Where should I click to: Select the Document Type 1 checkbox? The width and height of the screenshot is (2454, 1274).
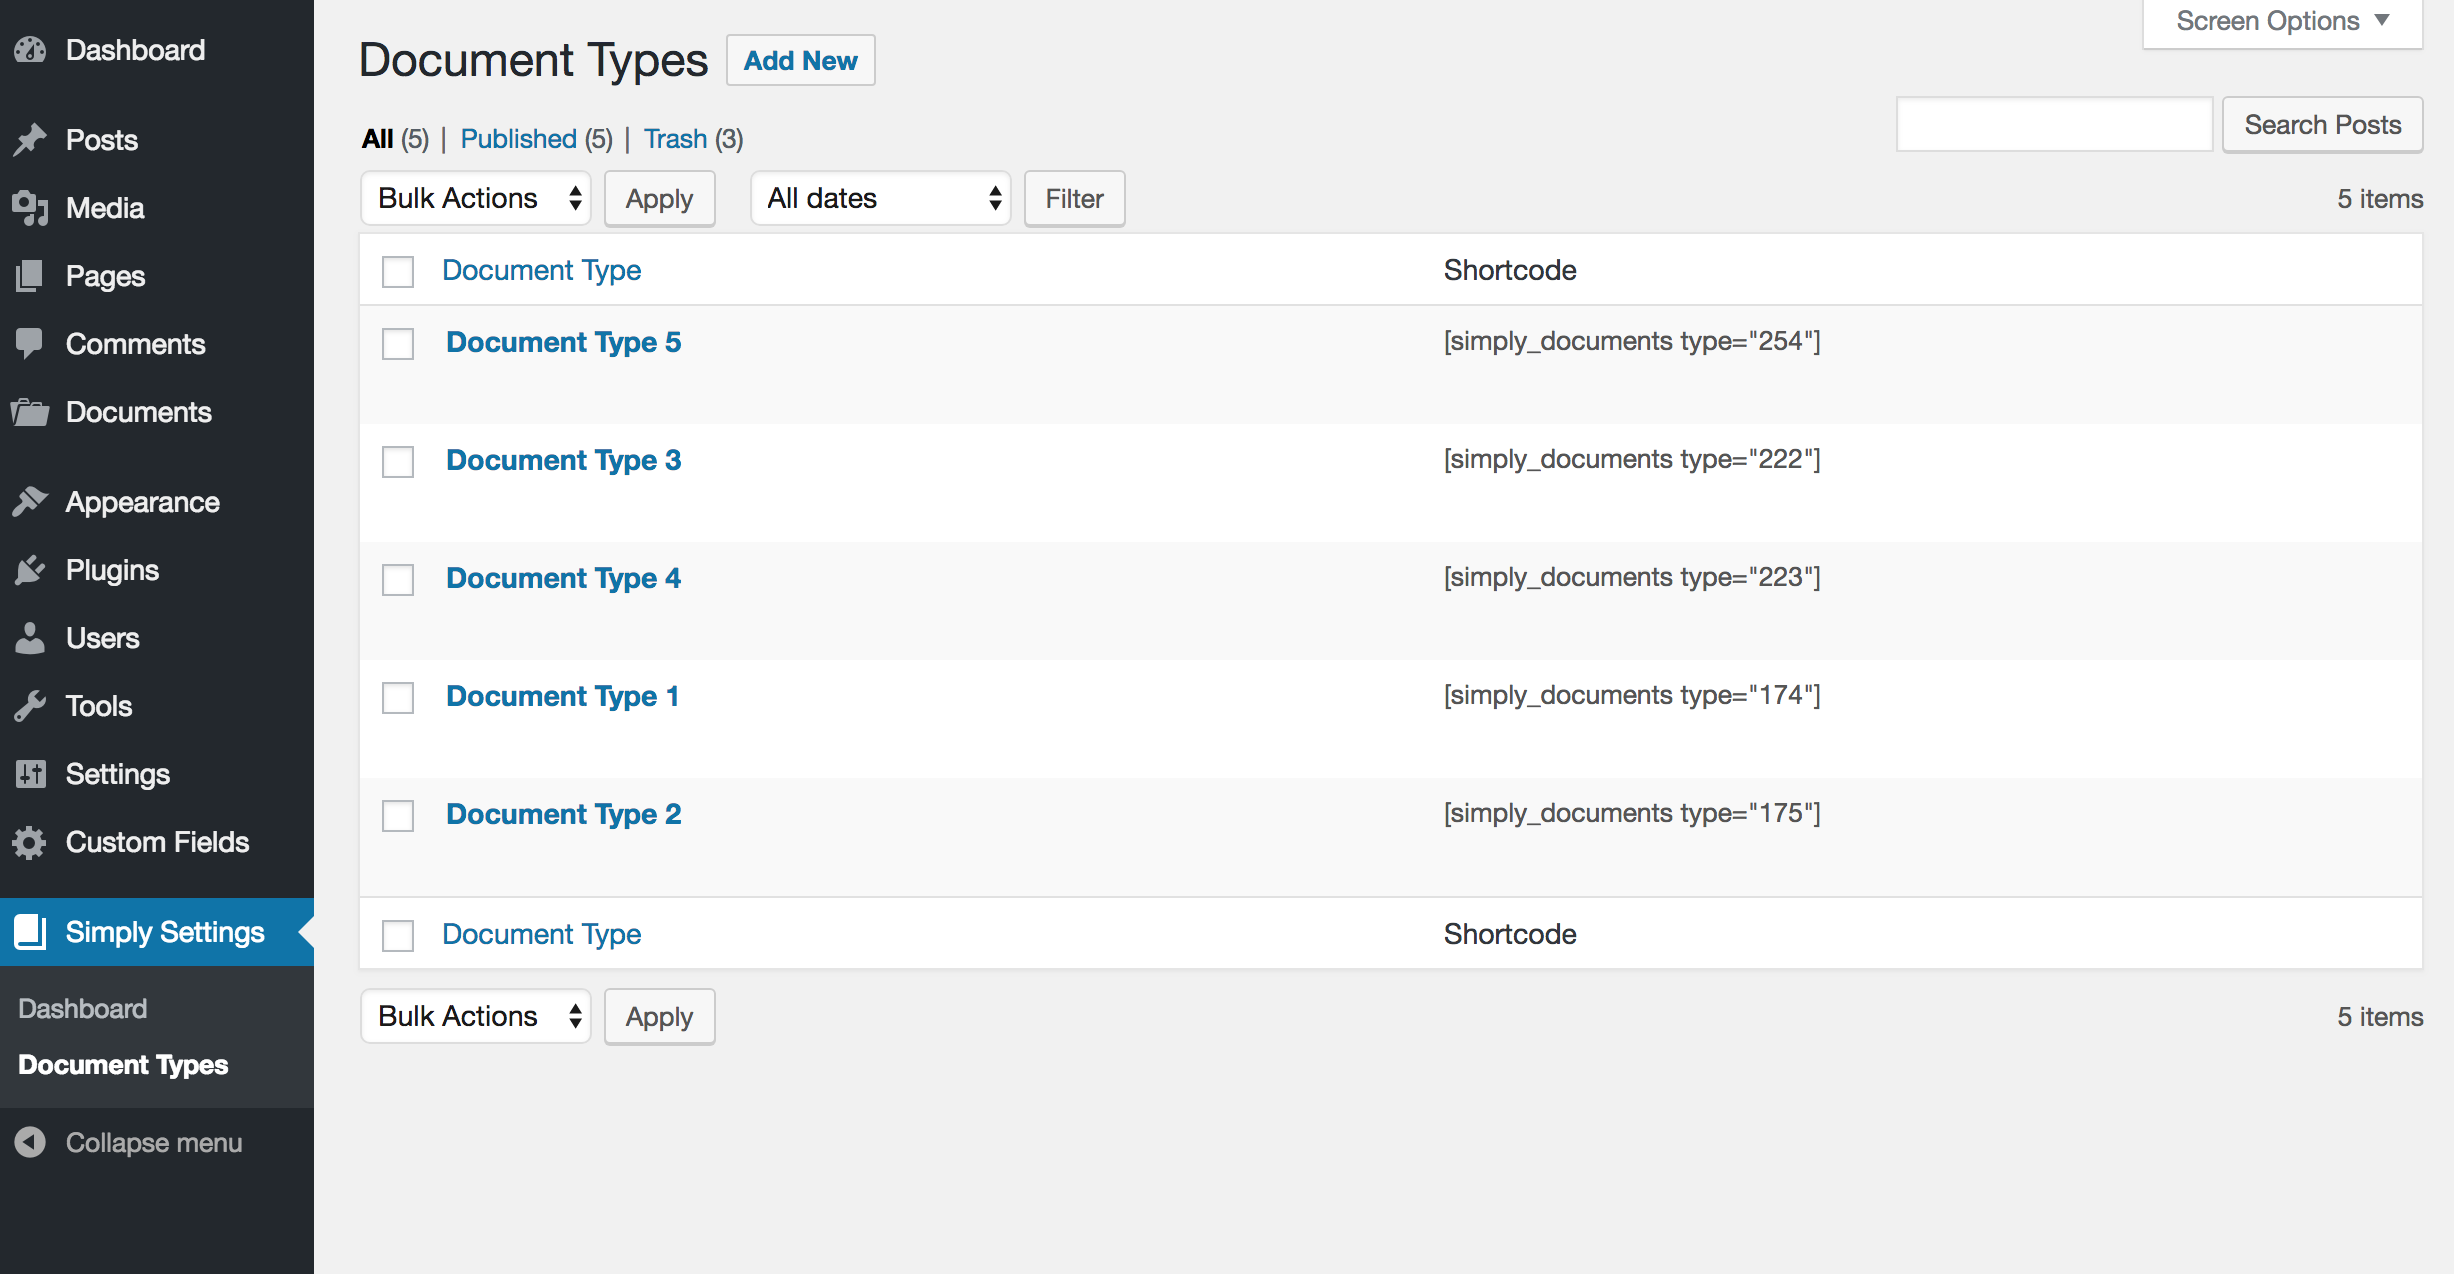398,697
